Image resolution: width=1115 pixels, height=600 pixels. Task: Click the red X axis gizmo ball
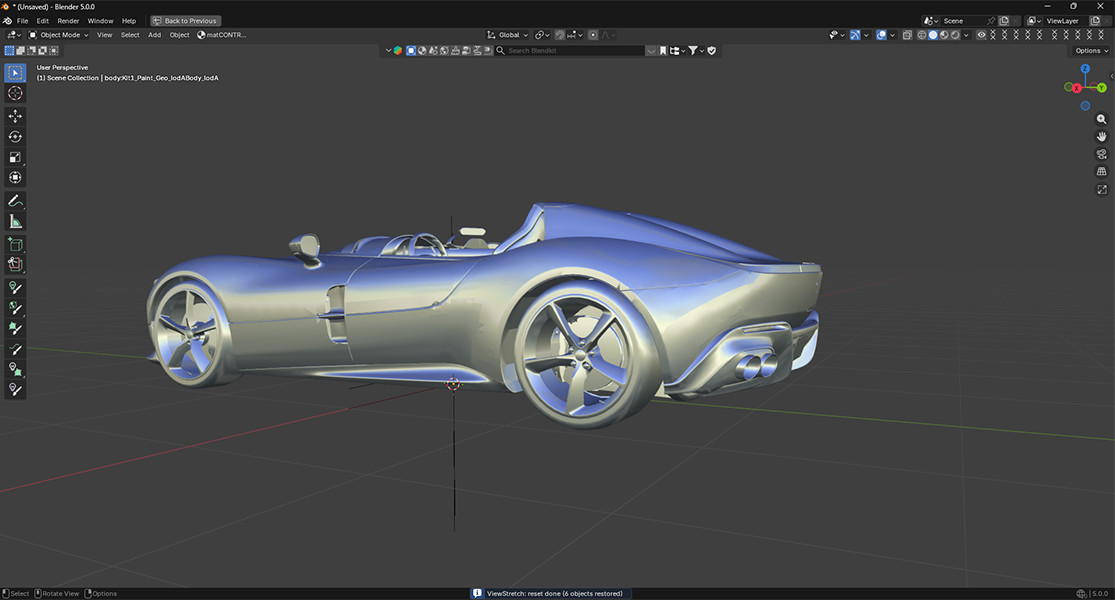tap(1077, 88)
